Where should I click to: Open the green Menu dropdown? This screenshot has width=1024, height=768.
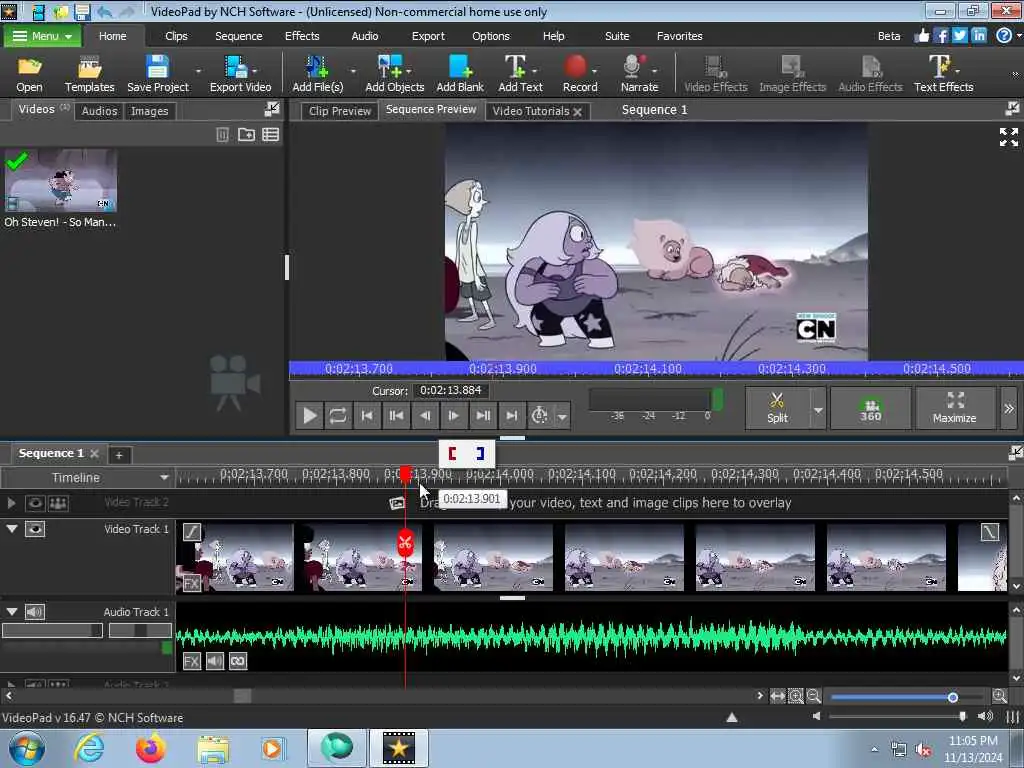point(42,36)
